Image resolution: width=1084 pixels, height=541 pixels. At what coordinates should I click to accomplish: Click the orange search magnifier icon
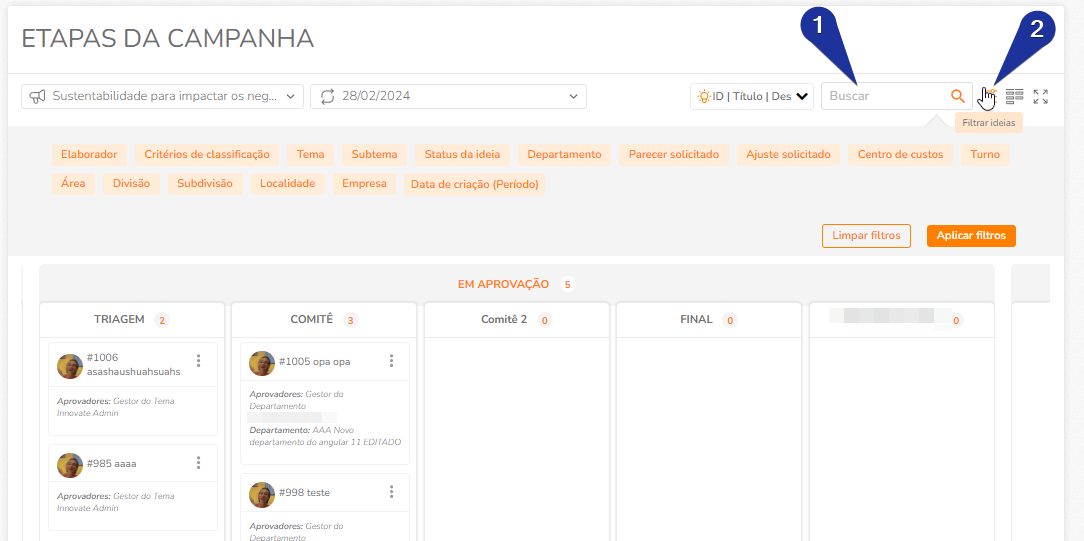(x=957, y=96)
